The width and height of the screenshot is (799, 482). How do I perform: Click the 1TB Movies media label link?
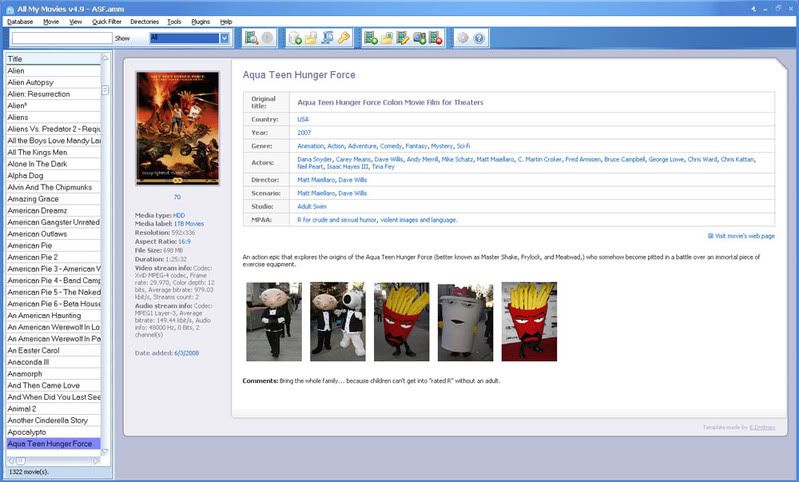(189, 224)
